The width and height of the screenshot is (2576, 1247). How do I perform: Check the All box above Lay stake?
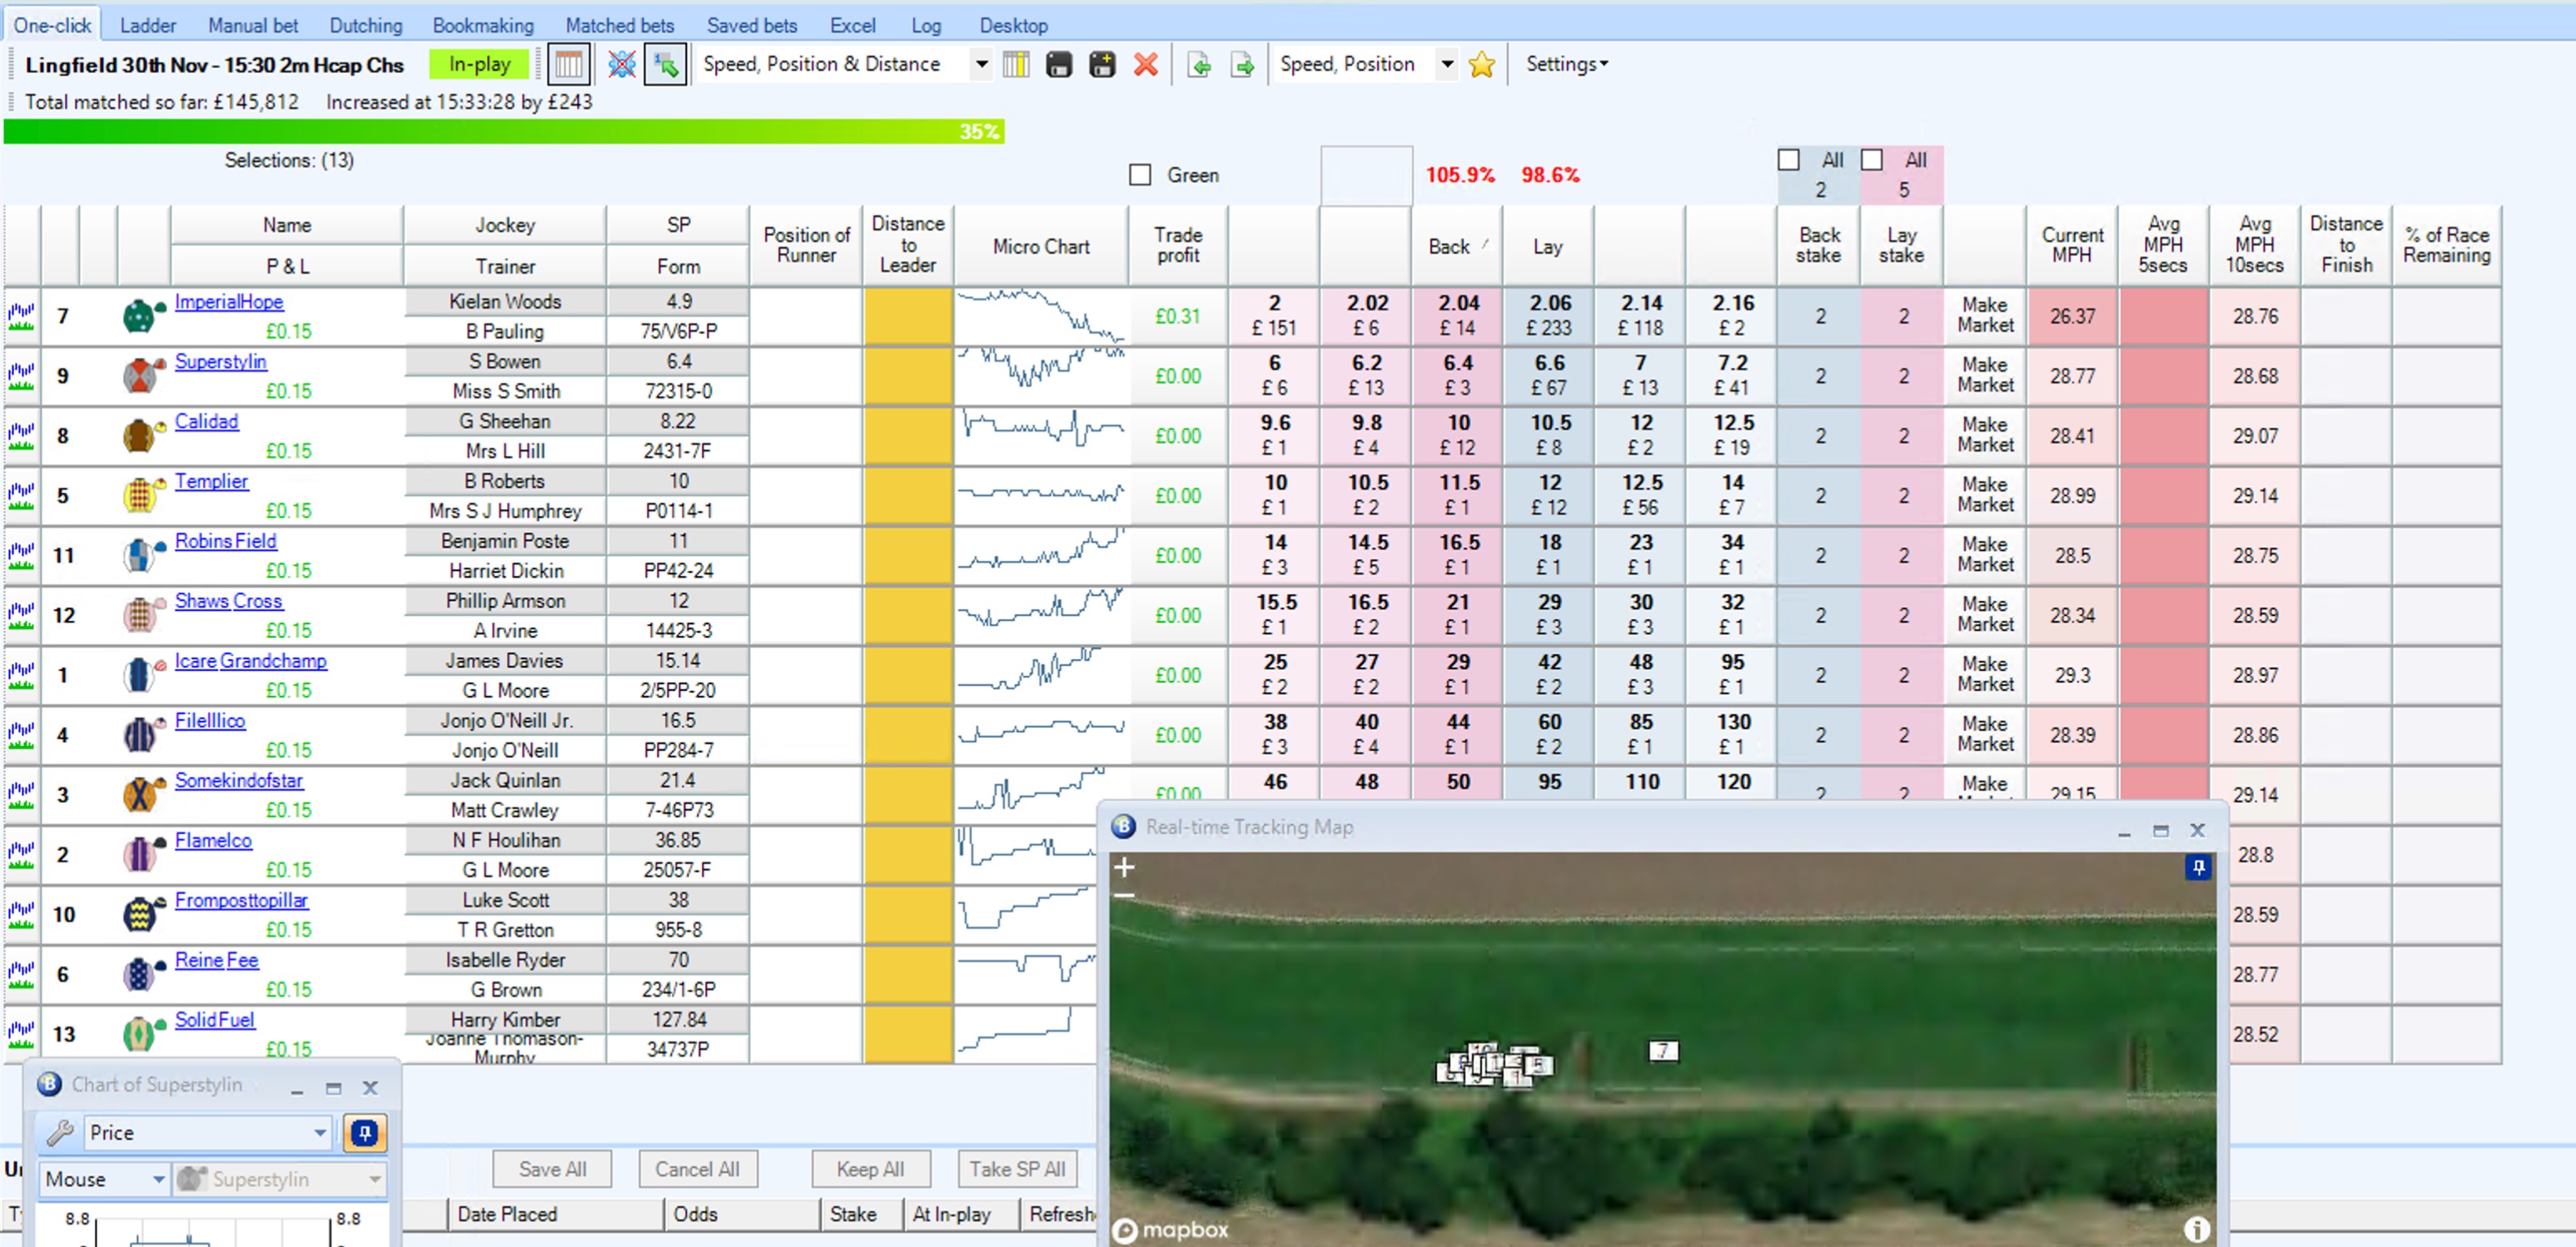pyautogui.click(x=1872, y=160)
